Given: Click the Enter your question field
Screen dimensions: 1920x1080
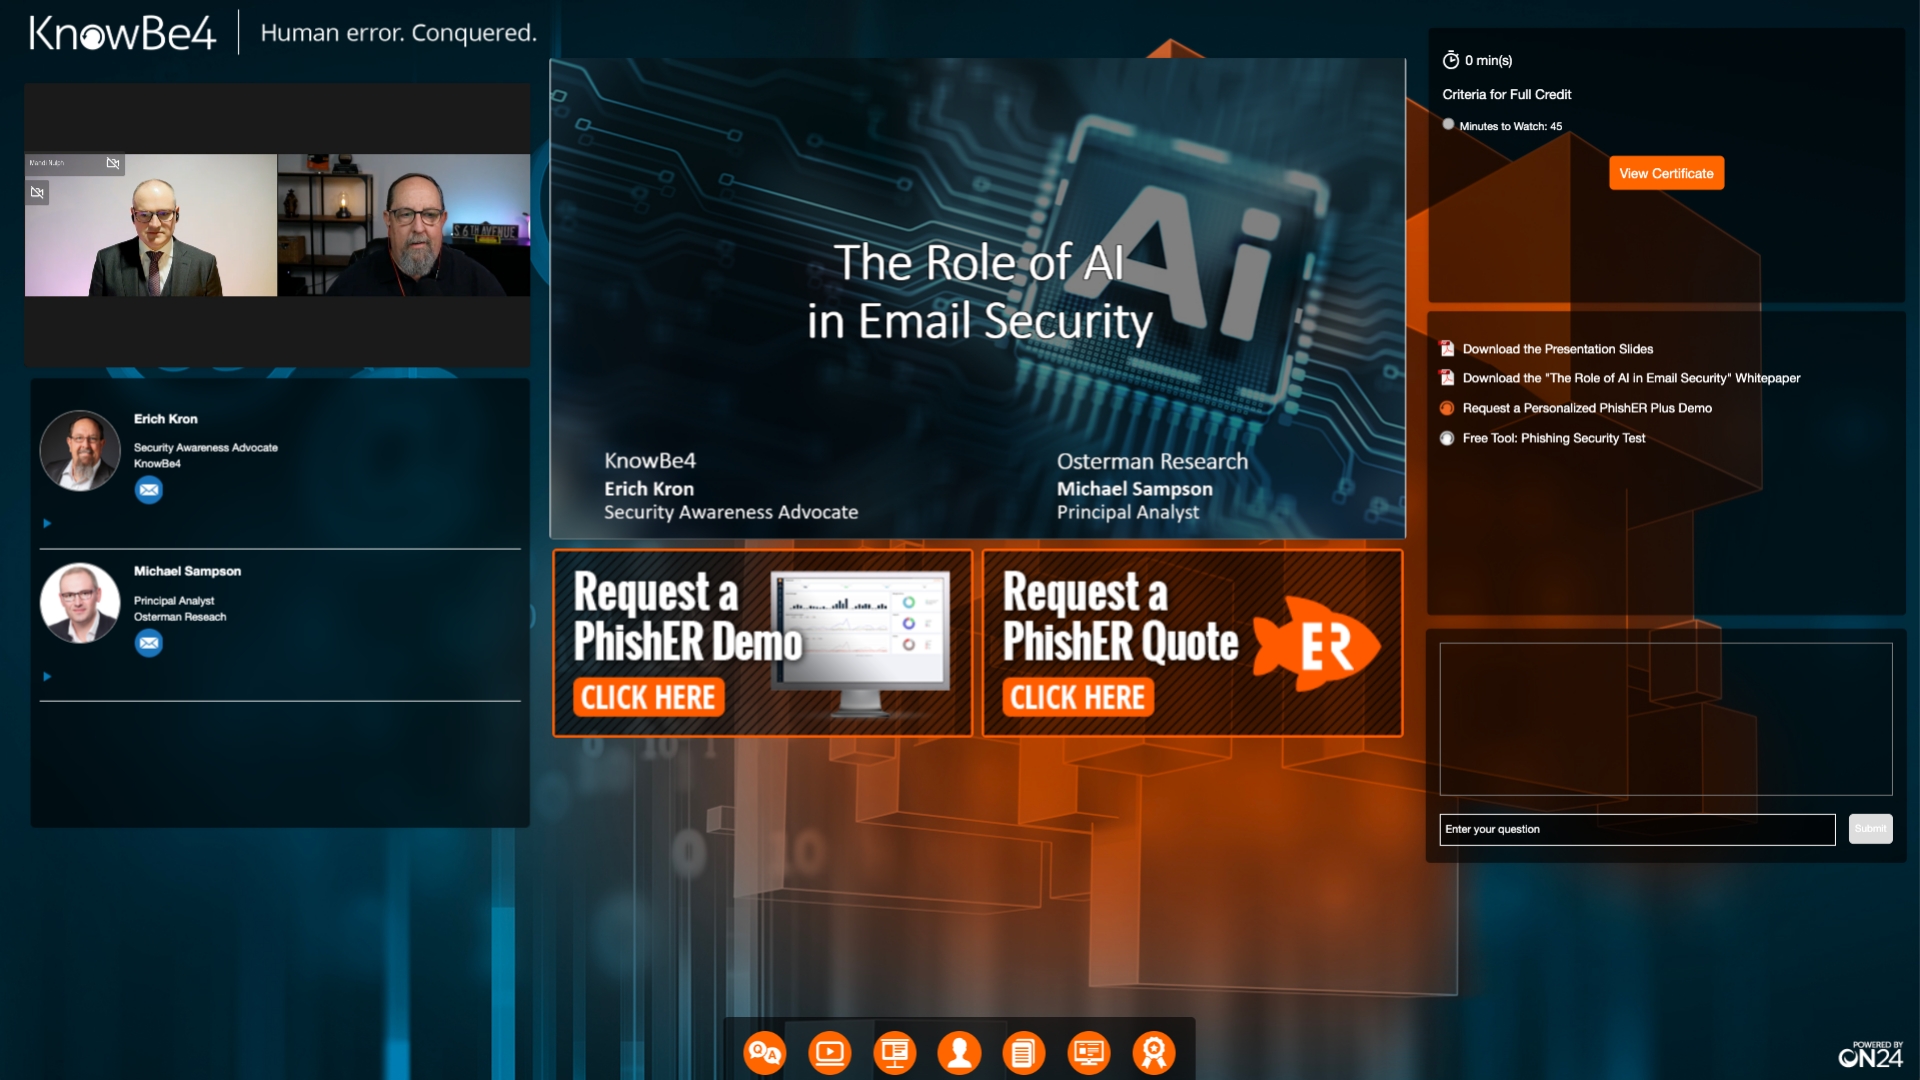Looking at the screenshot, I should (x=1637, y=829).
